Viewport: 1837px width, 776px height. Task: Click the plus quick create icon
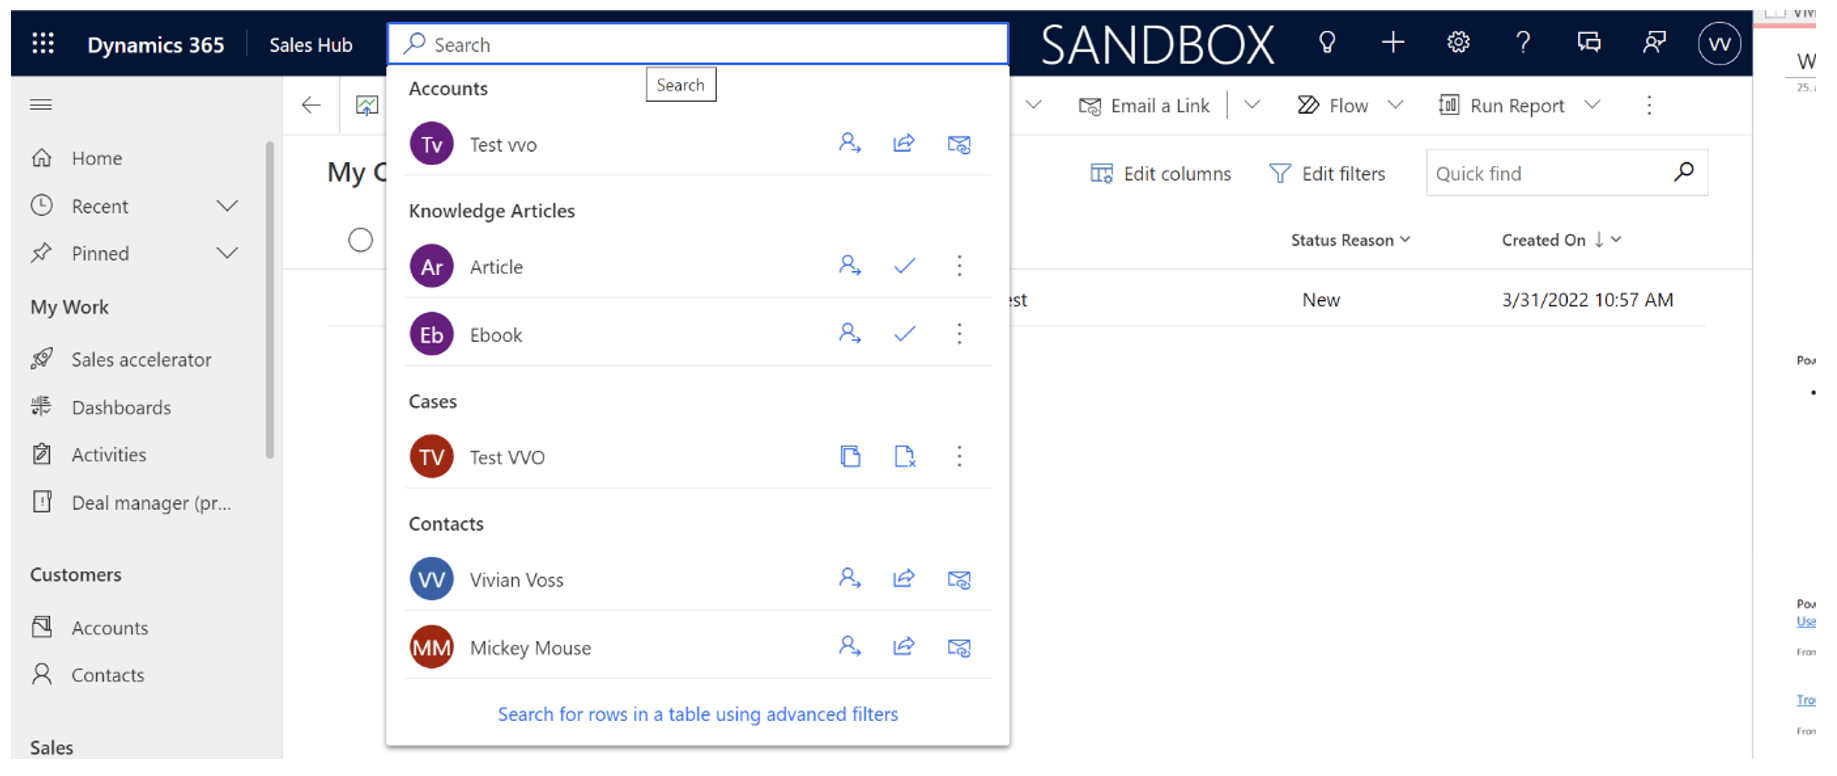(1393, 42)
